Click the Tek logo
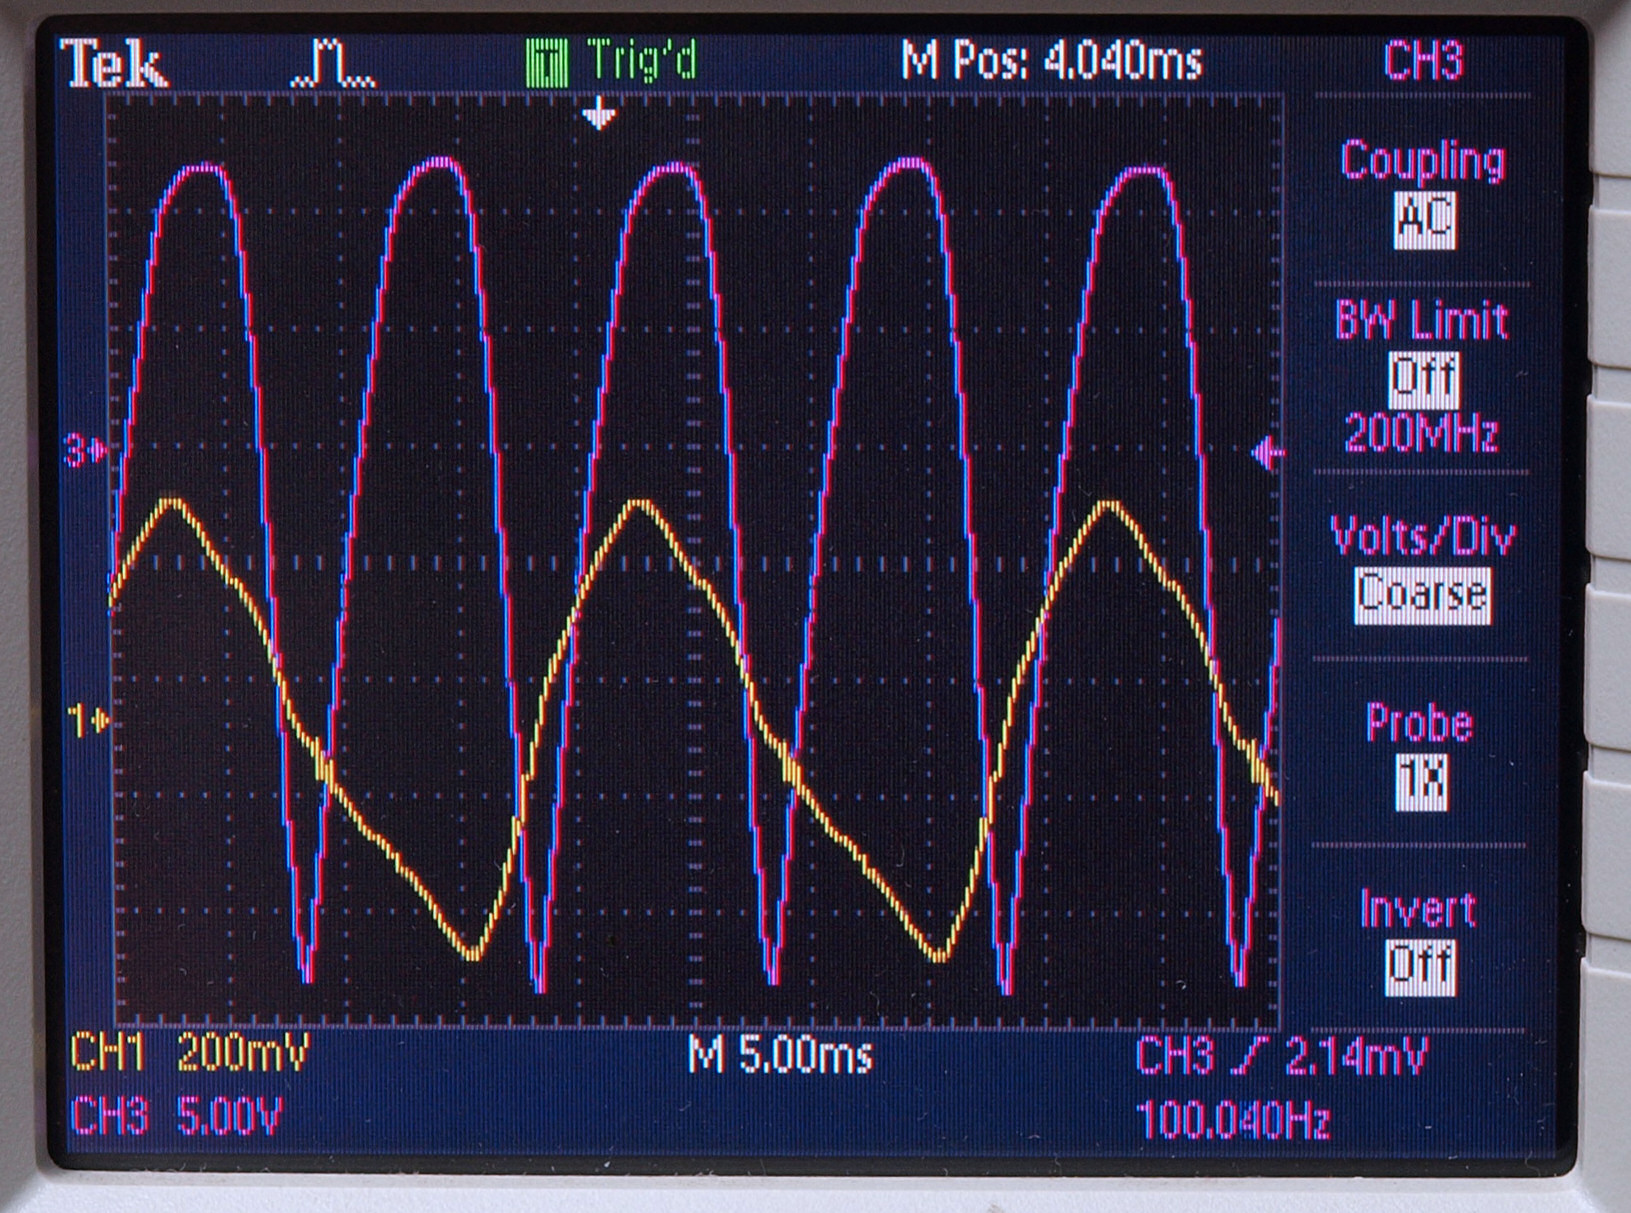 click(x=113, y=66)
